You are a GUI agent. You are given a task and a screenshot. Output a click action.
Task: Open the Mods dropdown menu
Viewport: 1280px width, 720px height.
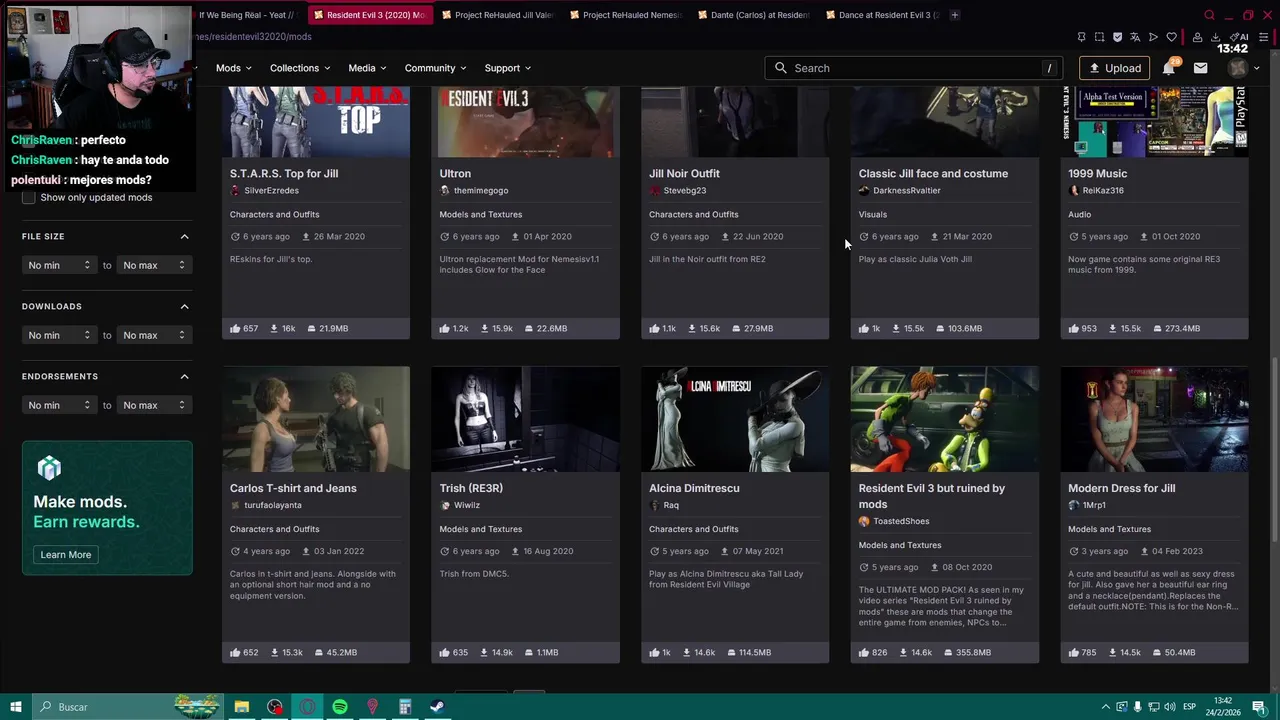pos(233,68)
